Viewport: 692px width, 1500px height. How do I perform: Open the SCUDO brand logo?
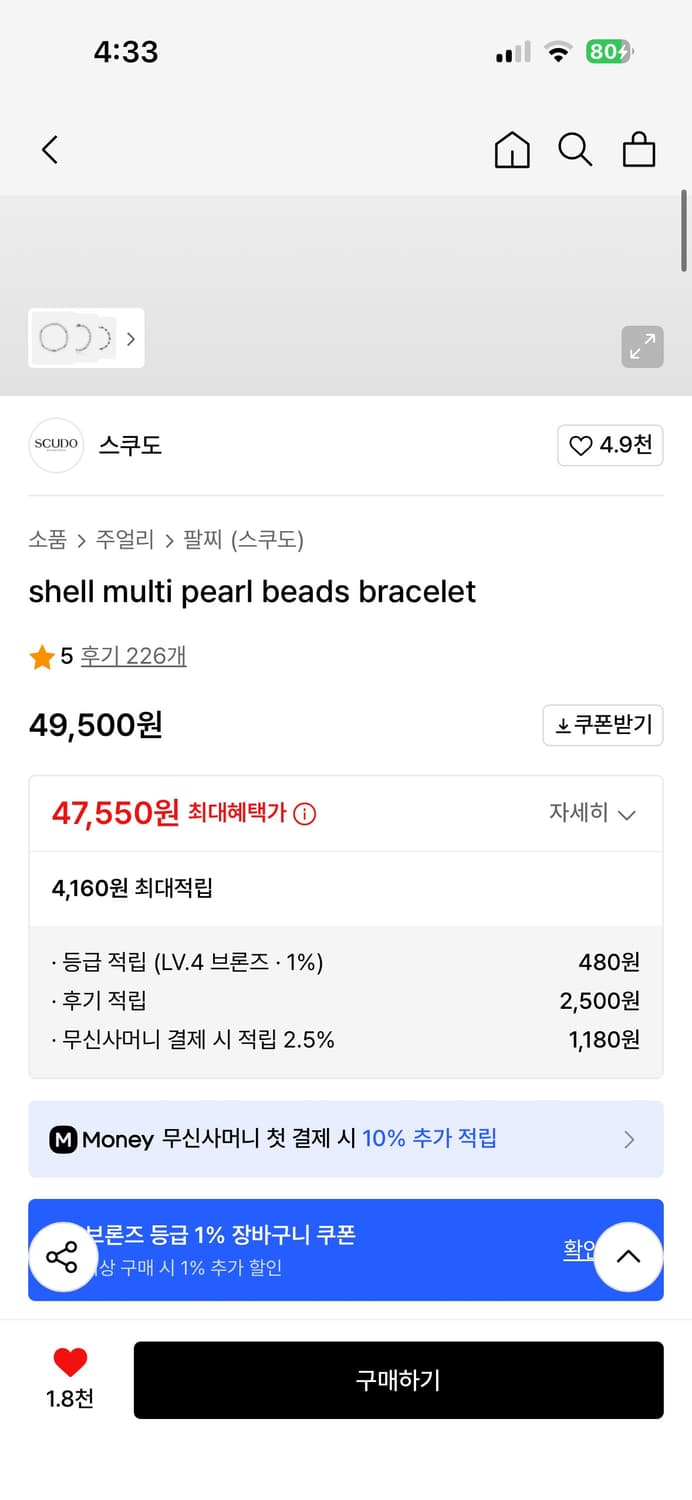point(56,445)
